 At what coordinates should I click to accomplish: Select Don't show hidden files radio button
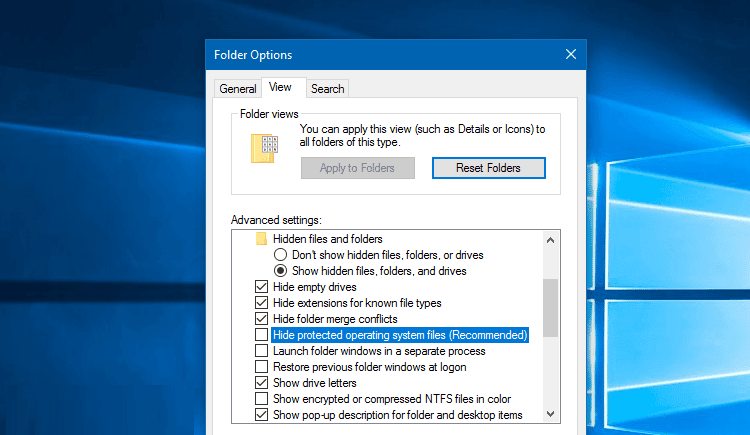click(x=280, y=255)
